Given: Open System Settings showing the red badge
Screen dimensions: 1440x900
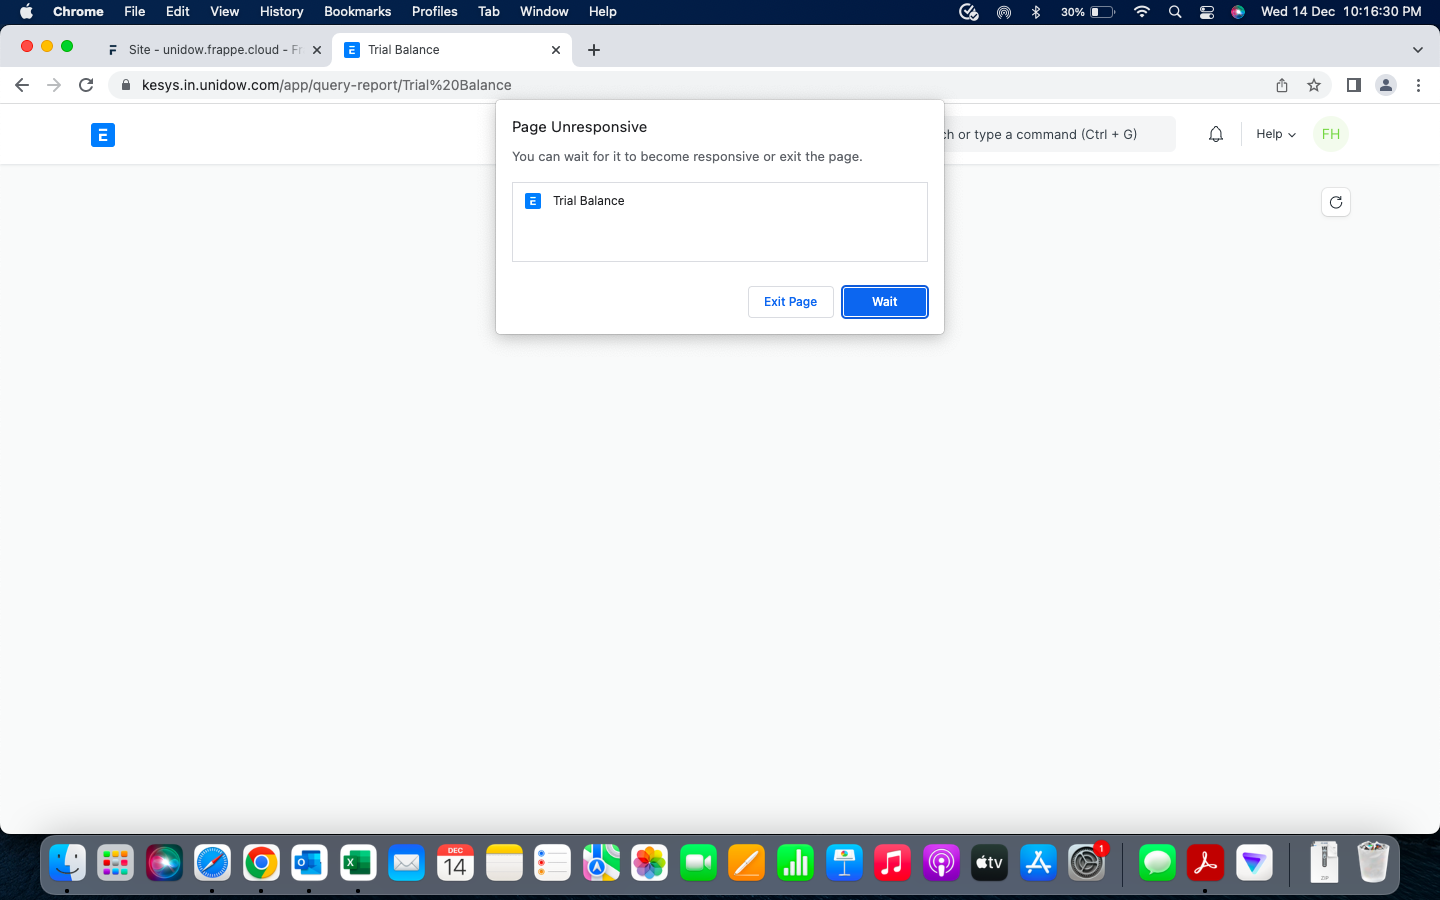Looking at the screenshot, I should click(1086, 862).
